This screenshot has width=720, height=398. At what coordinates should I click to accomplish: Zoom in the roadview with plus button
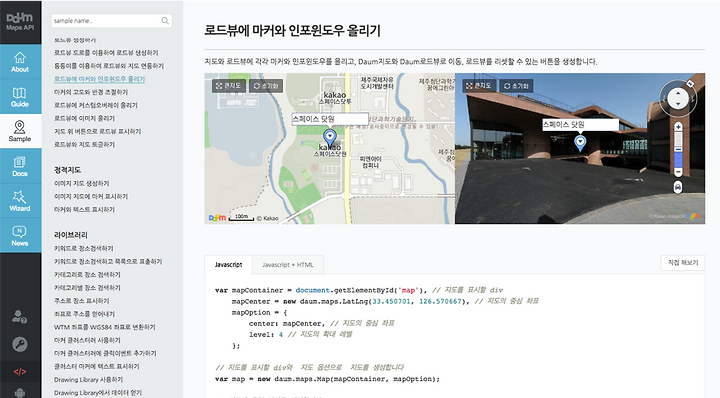678,127
